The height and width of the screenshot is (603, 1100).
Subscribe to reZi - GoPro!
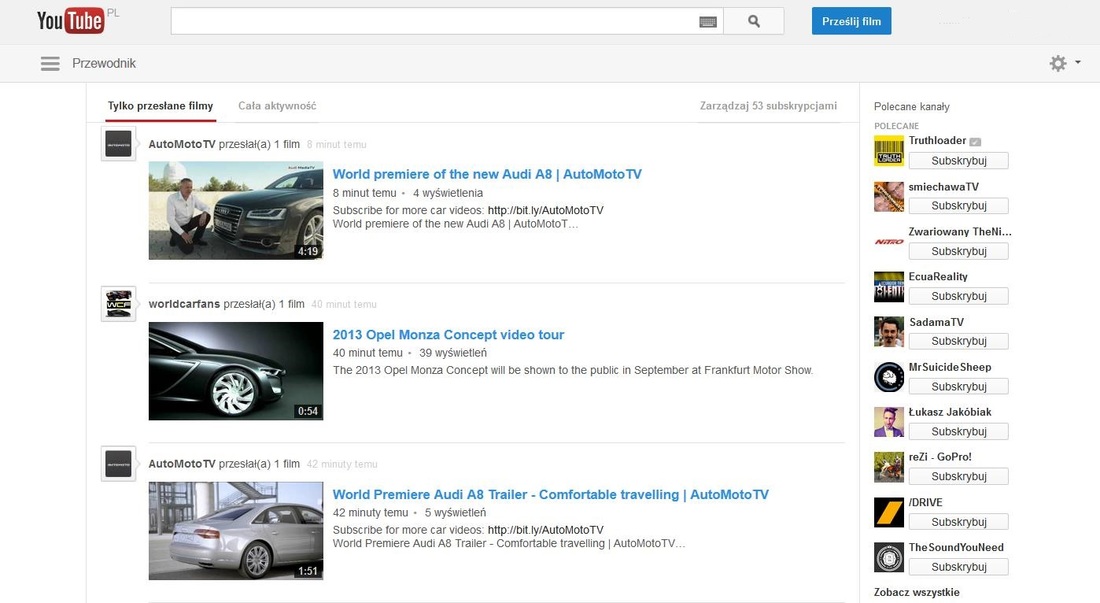[x=959, y=476]
